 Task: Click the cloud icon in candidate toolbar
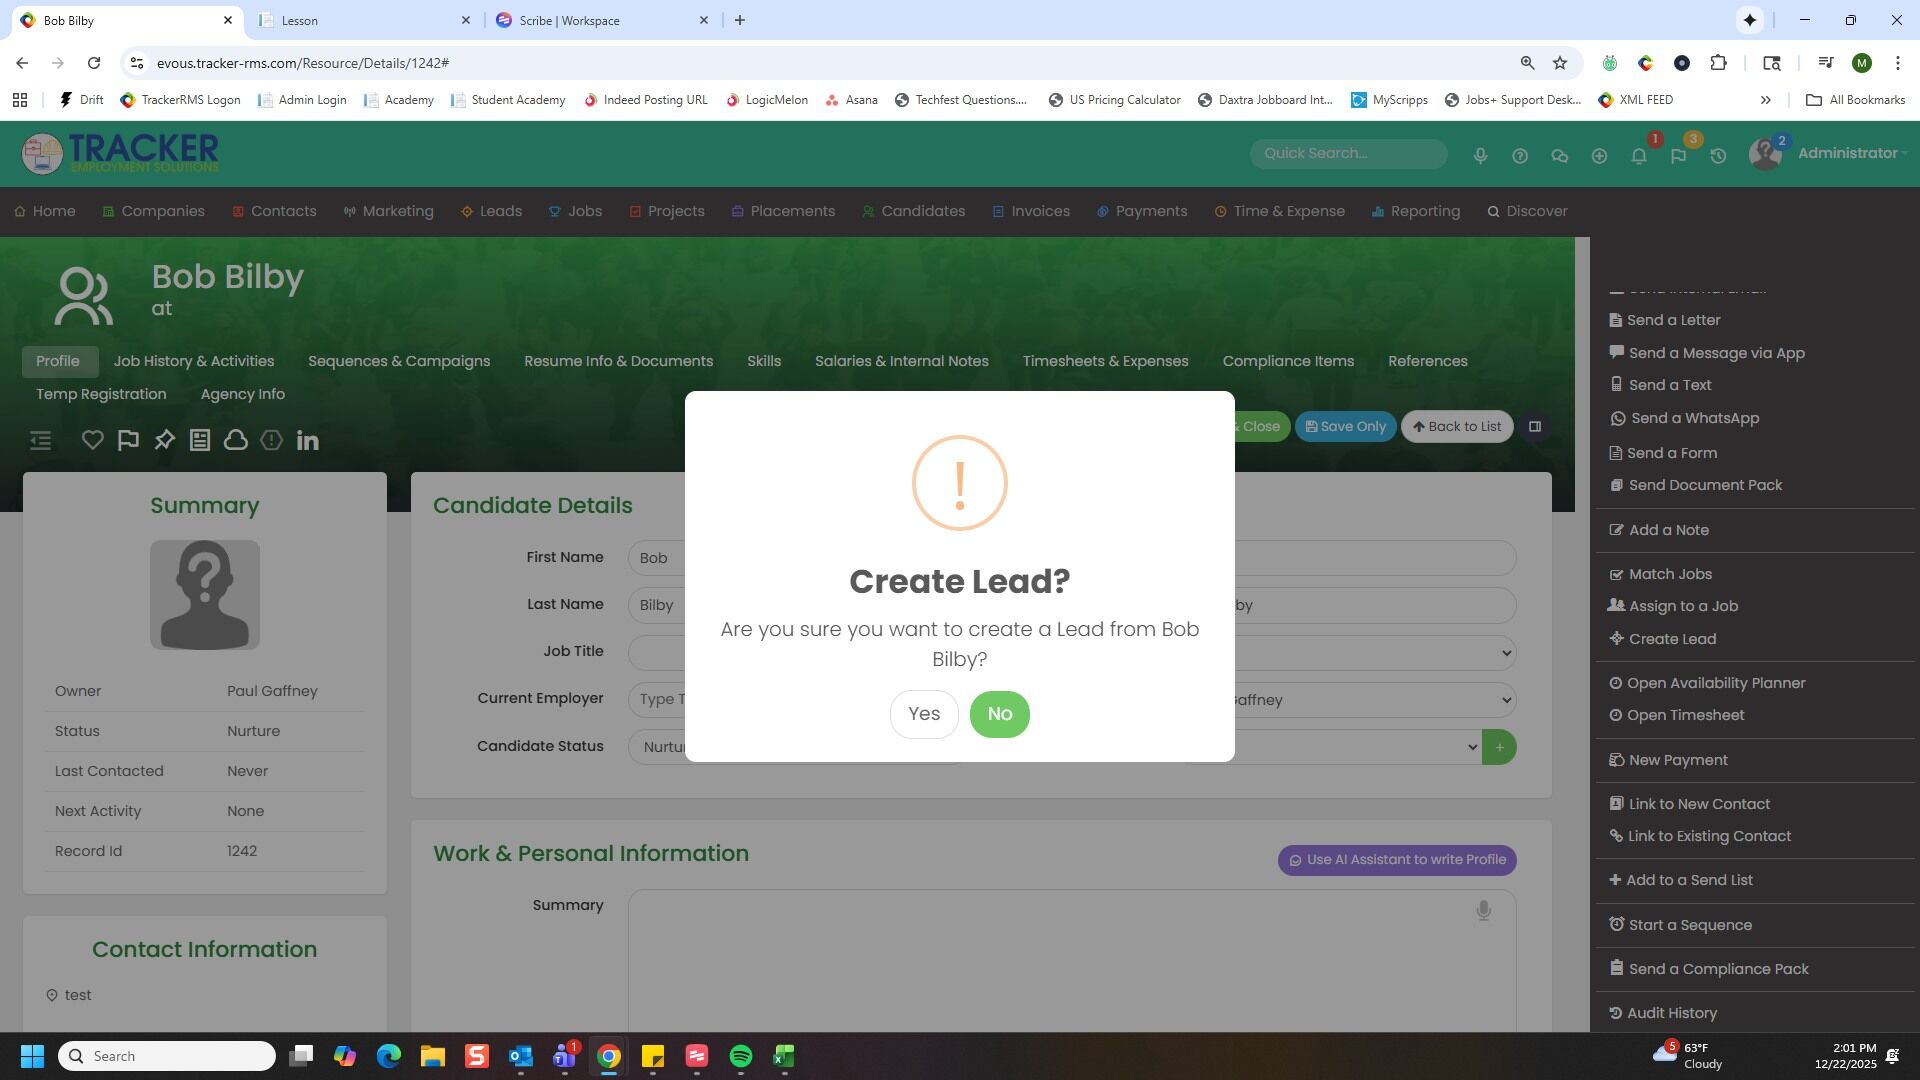click(x=236, y=440)
